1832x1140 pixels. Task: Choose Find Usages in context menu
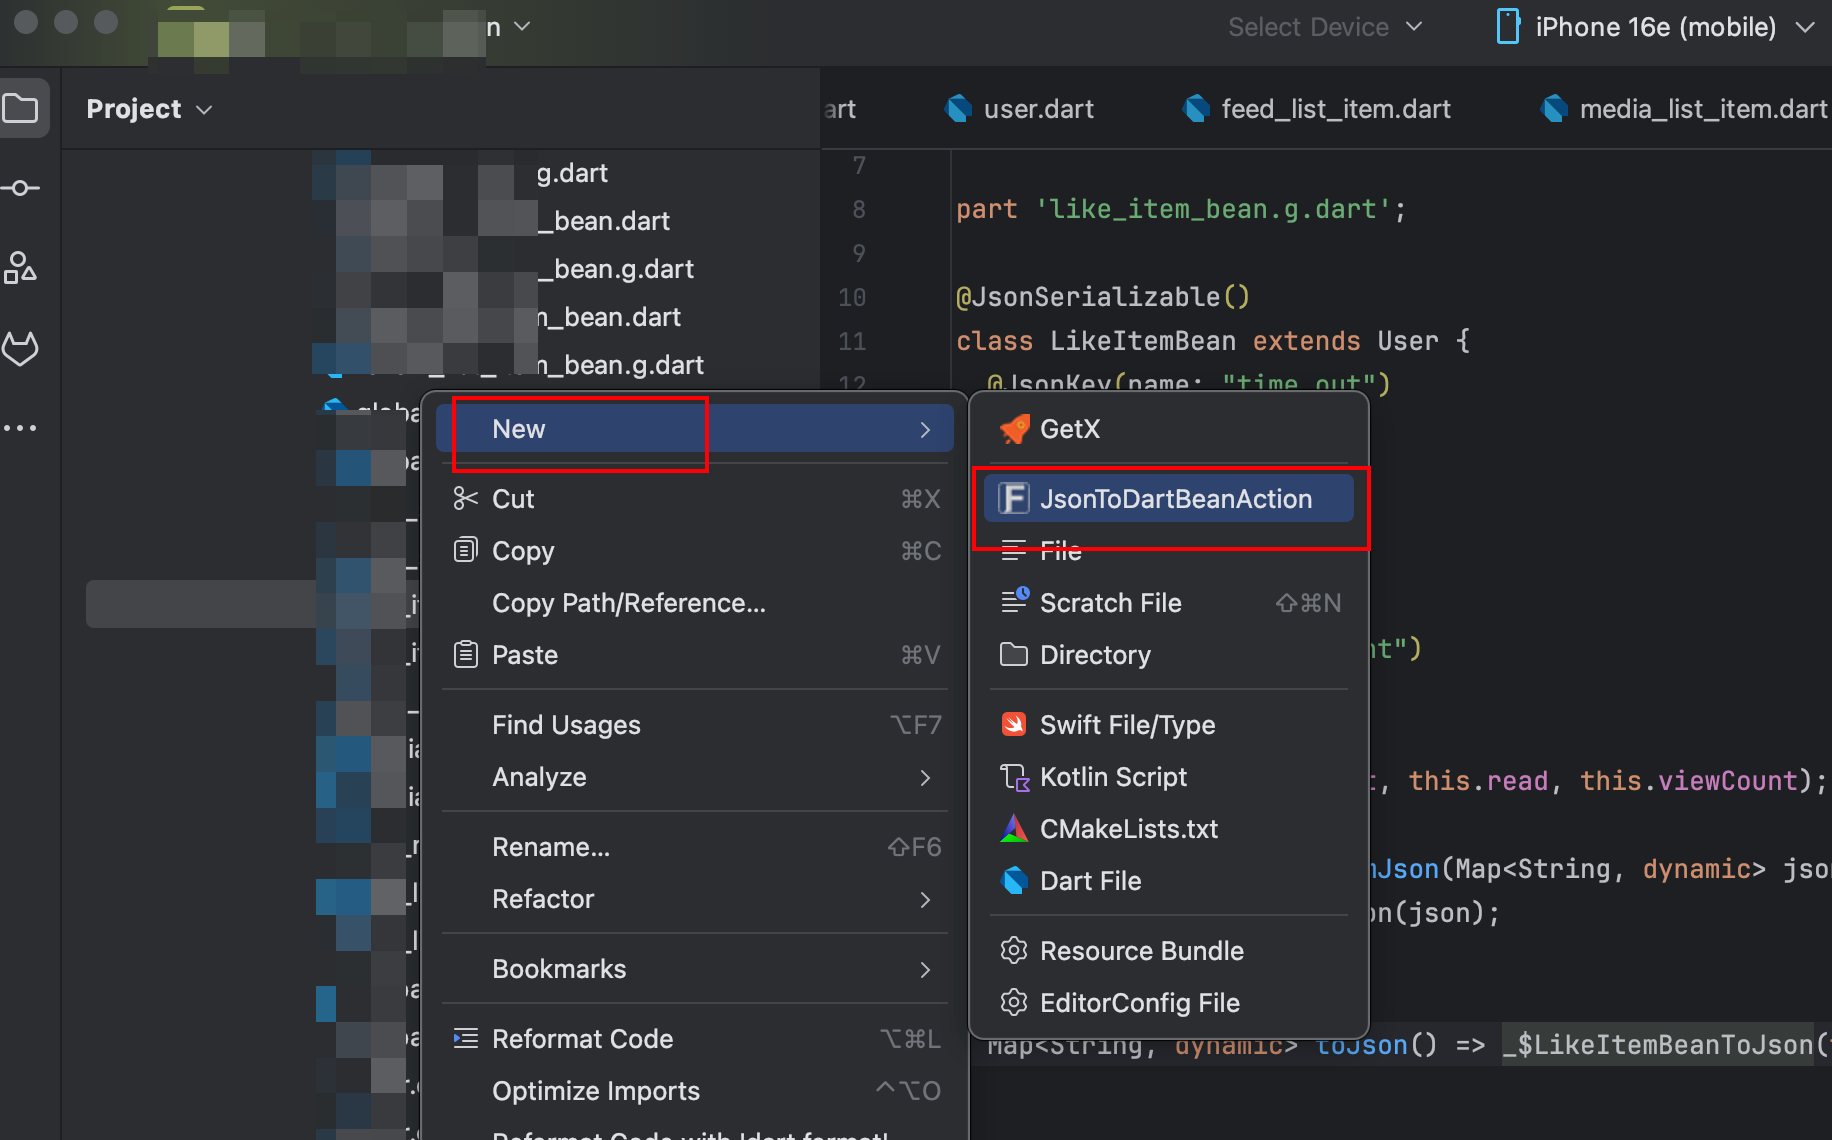click(x=694, y=725)
